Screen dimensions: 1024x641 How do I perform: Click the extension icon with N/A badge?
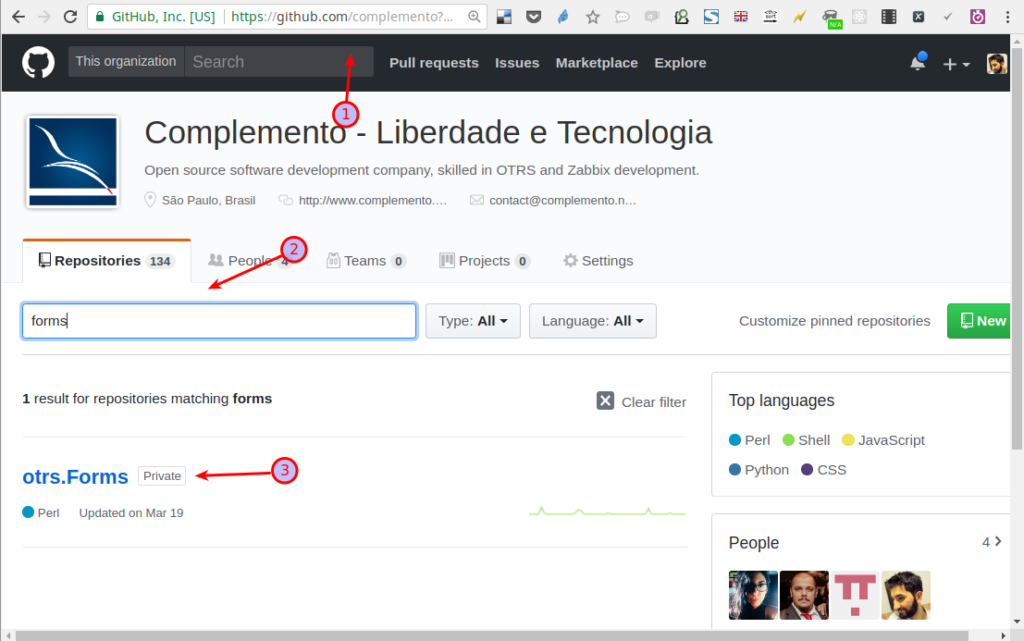(831, 18)
